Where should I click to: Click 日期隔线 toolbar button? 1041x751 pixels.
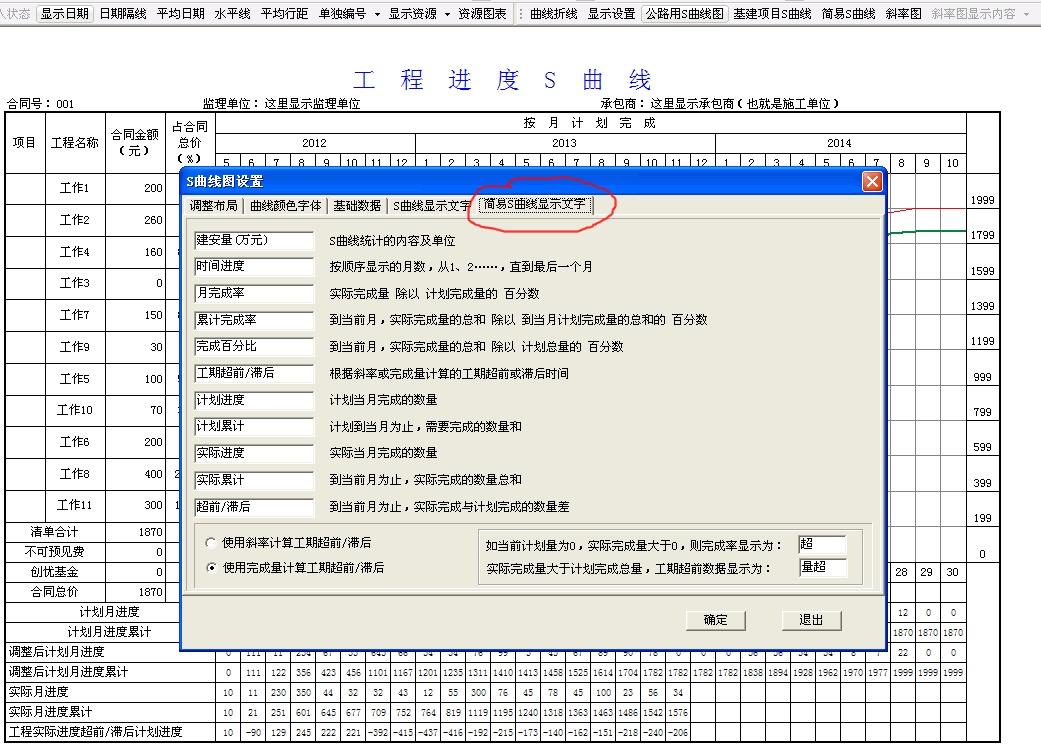tap(123, 13)
